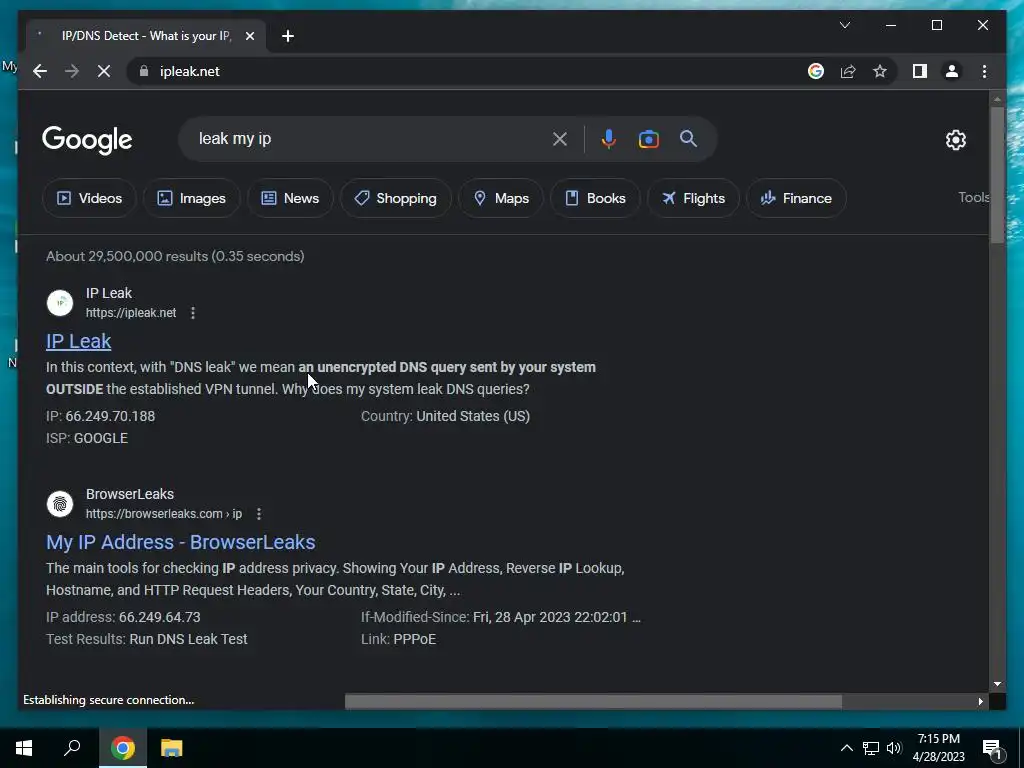Click the Chrome taskbar icon
1024x768 pixels.
pyautogui.click(x=122, y=748)
